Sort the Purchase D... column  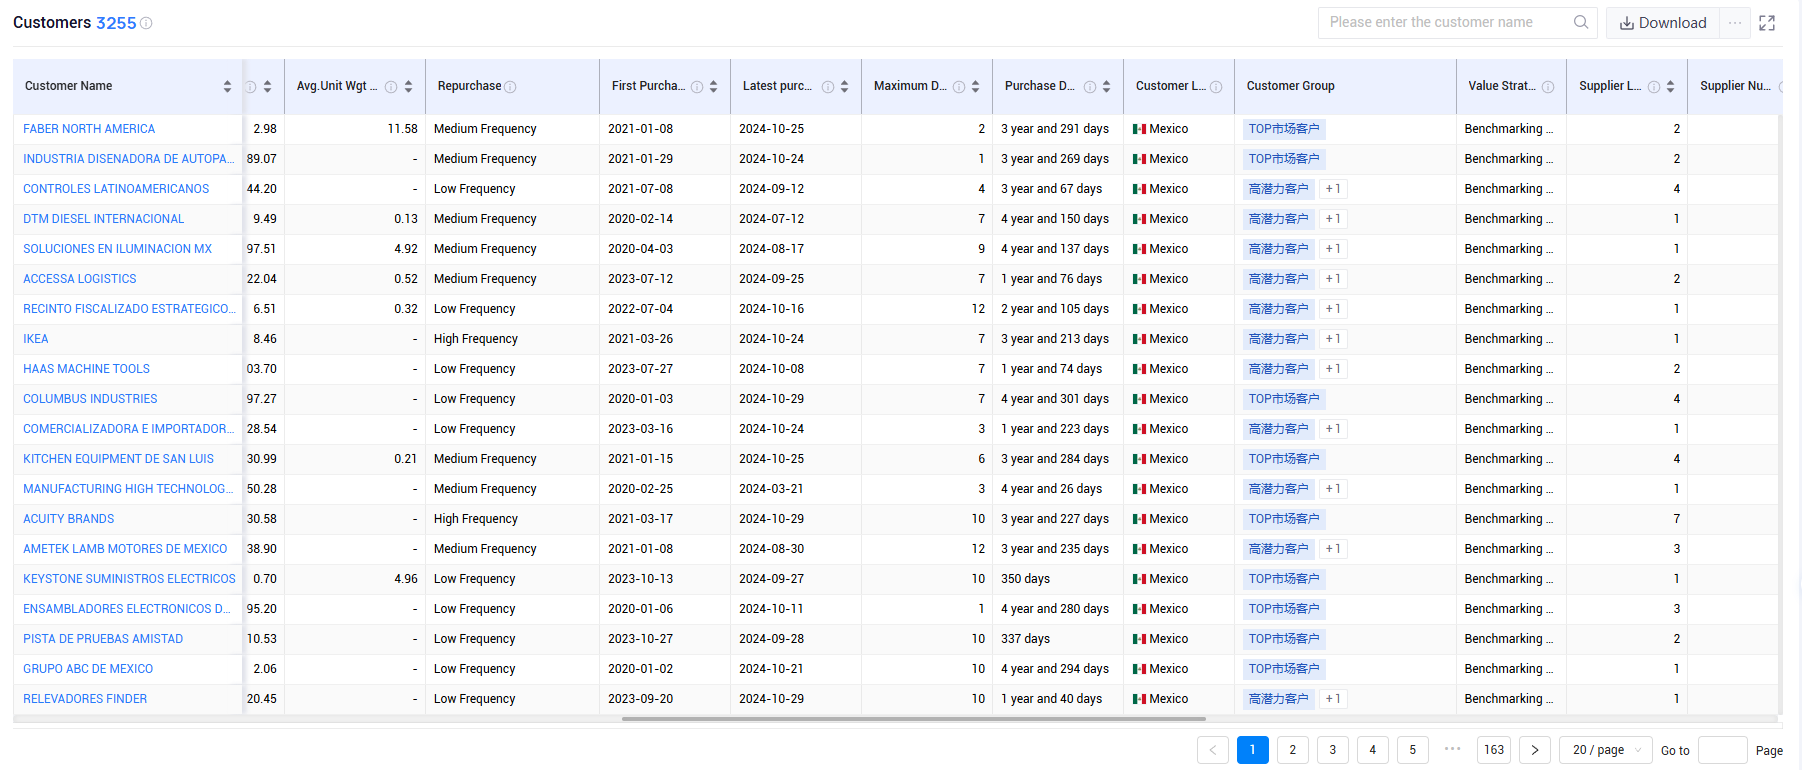point(1106,87)
